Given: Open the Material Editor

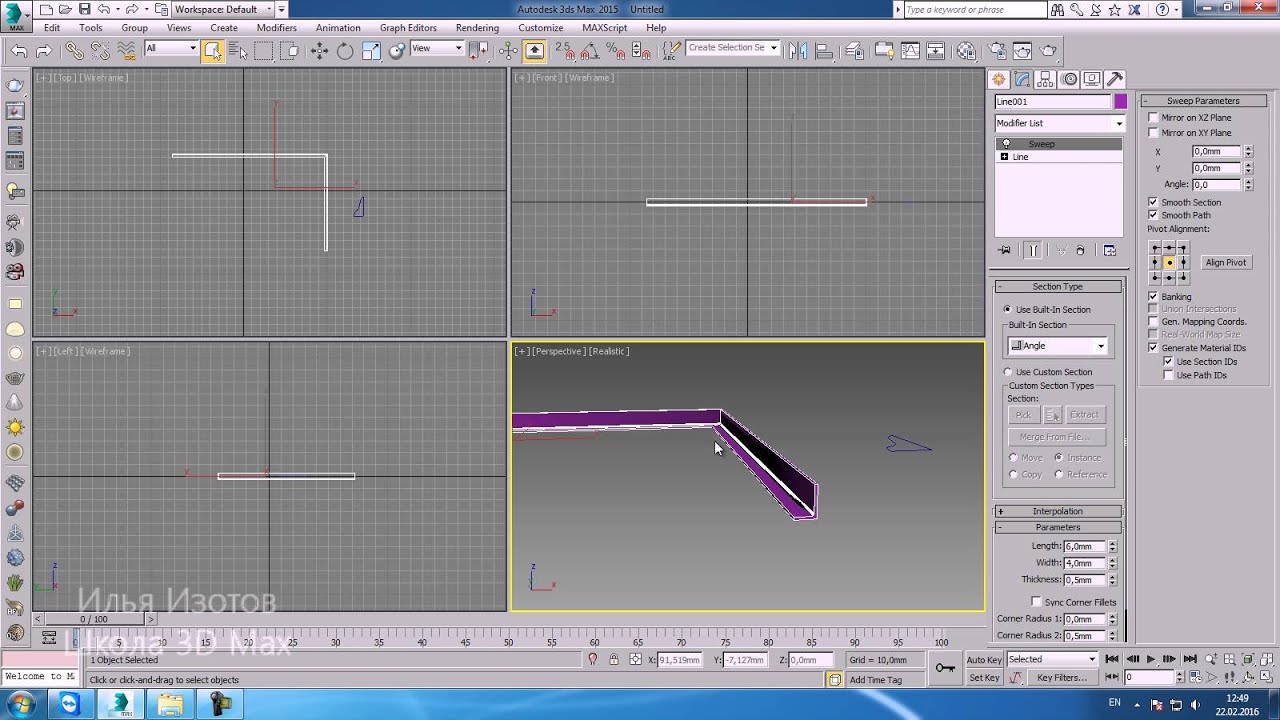Looking at the screenshot, I should (966, 51).
